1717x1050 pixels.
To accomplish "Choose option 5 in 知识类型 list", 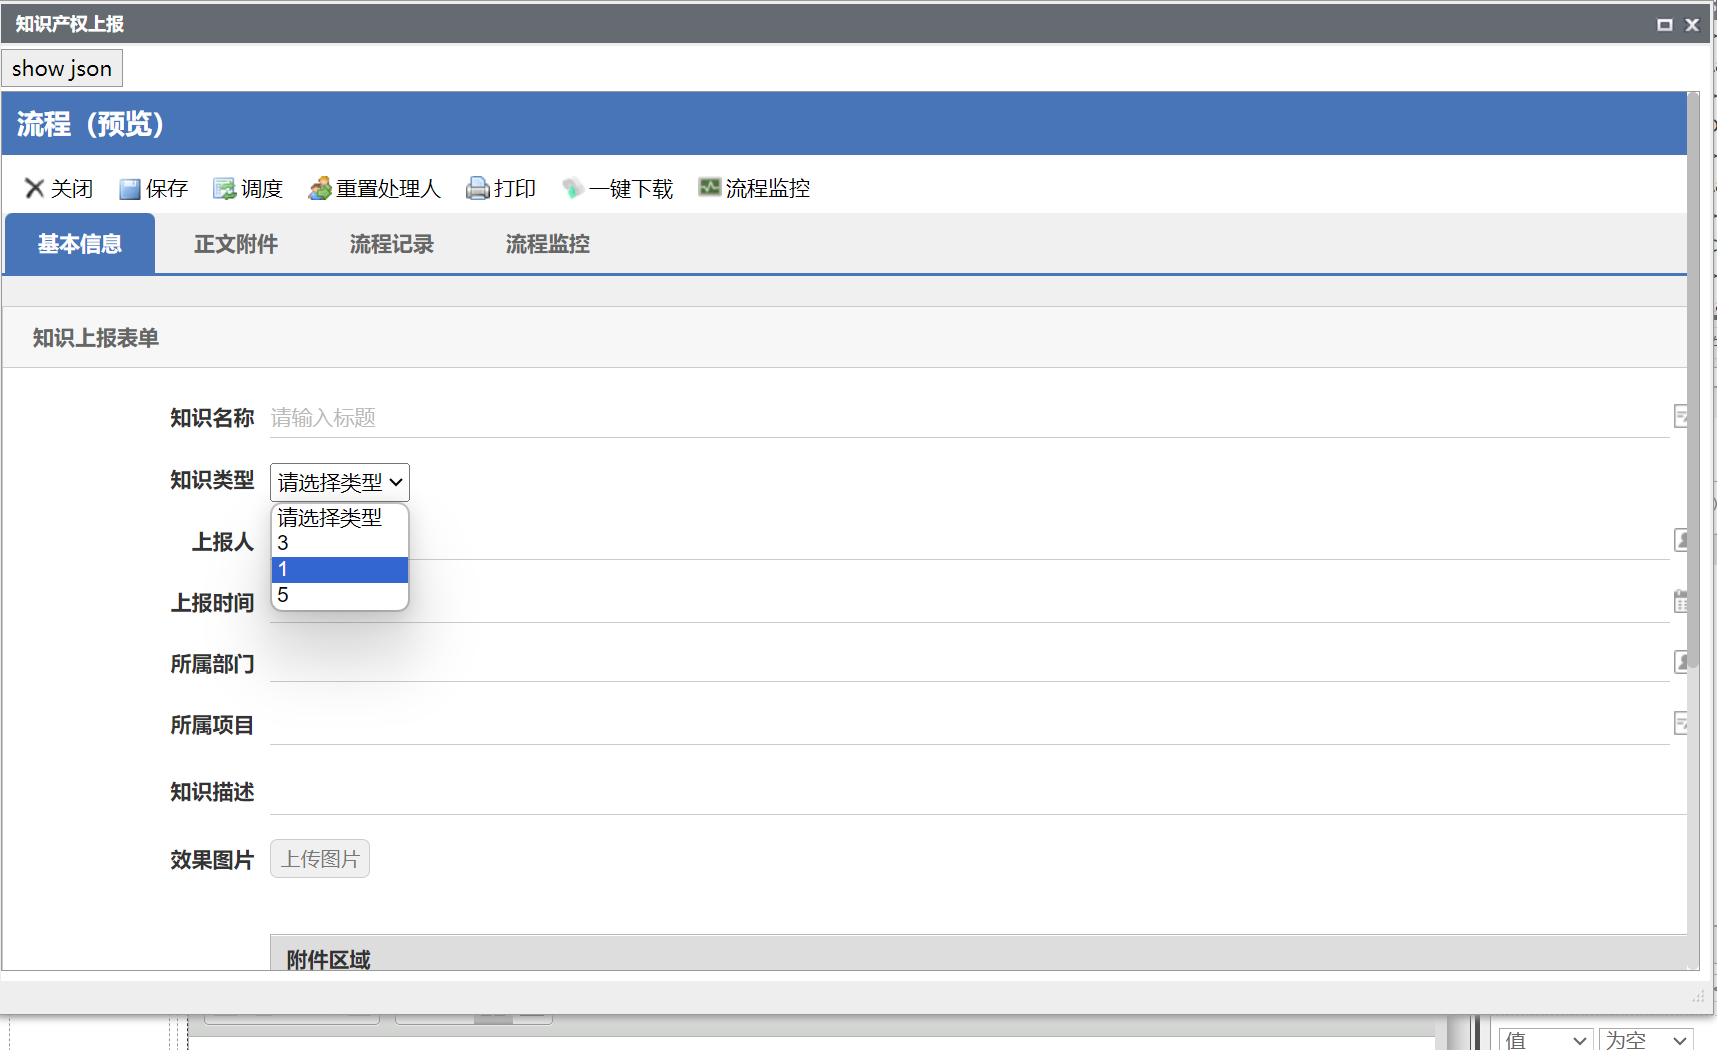I will pyautogui.click(x=340, y=595).
